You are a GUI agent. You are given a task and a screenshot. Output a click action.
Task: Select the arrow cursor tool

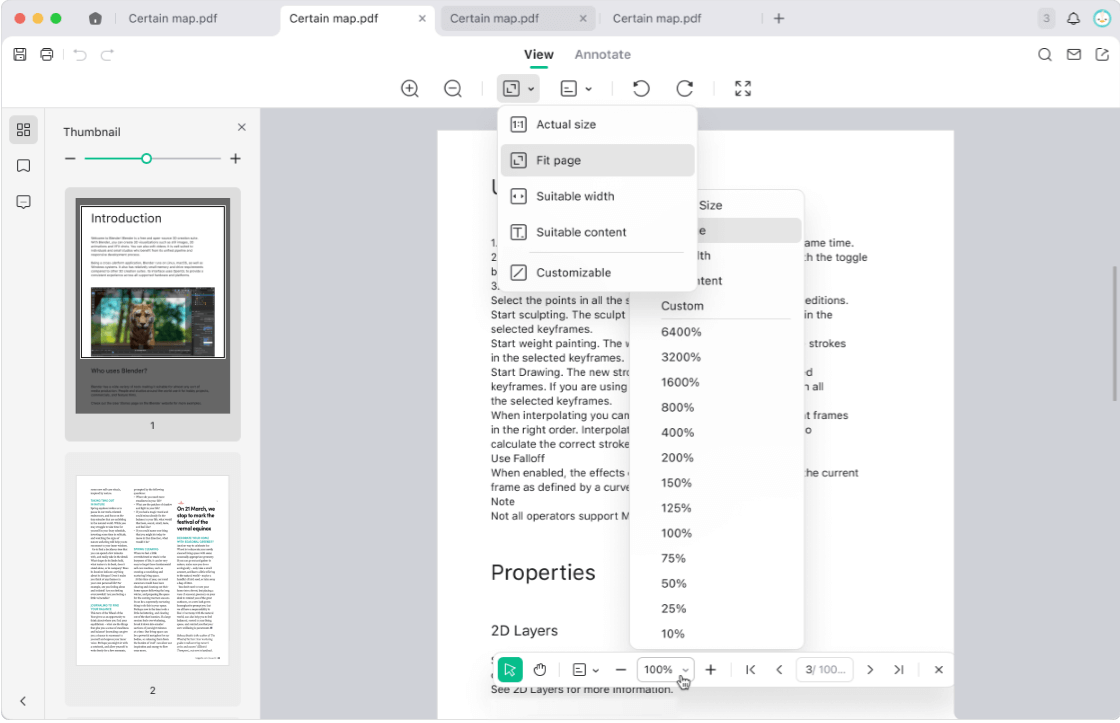click(x=510, y=669)
